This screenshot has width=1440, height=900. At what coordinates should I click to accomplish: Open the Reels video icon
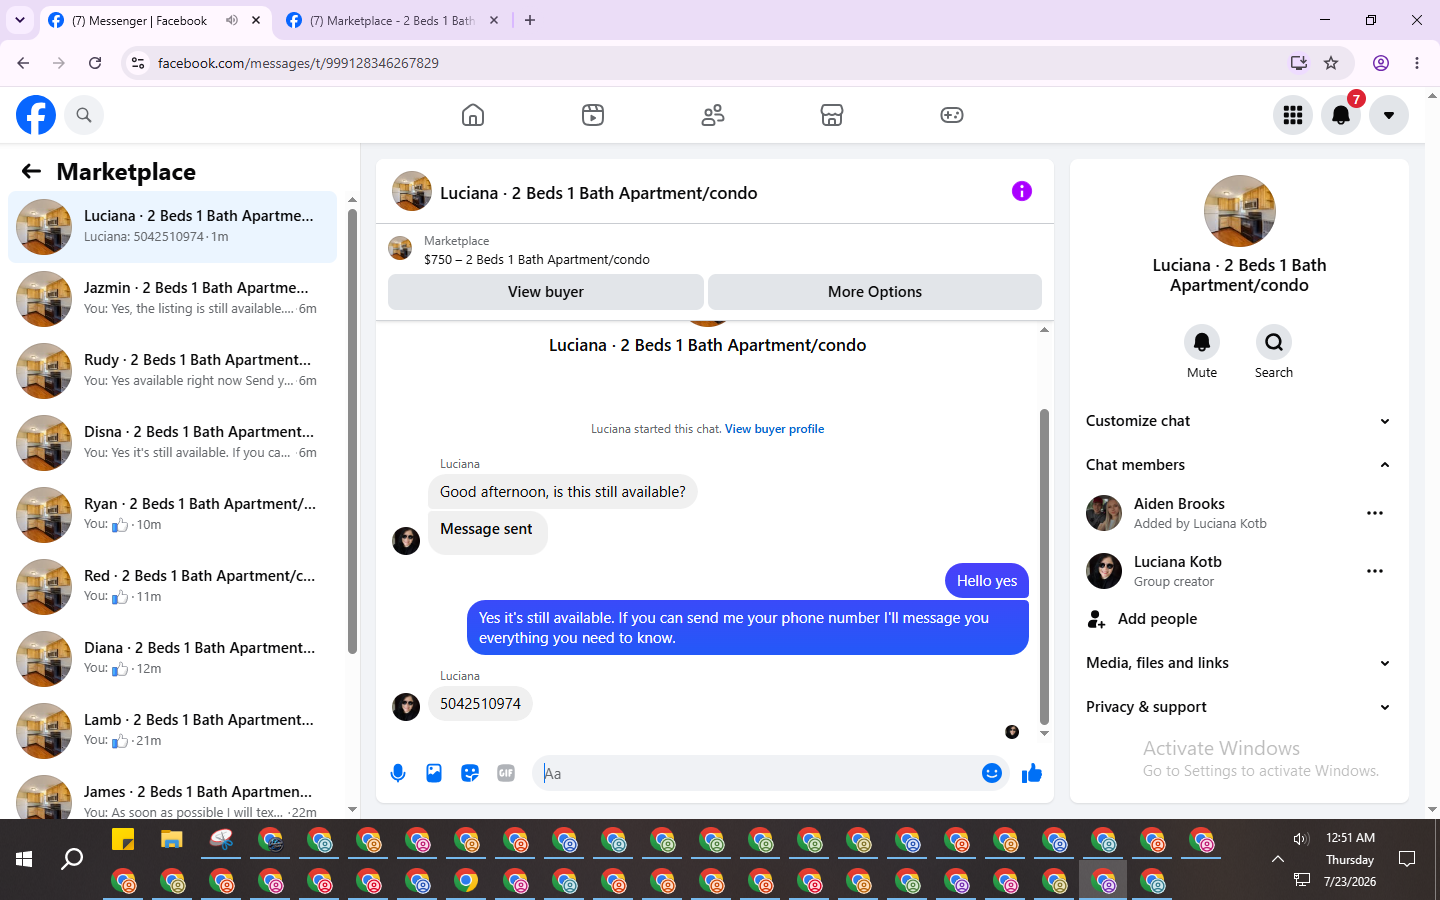click(593, 115)
